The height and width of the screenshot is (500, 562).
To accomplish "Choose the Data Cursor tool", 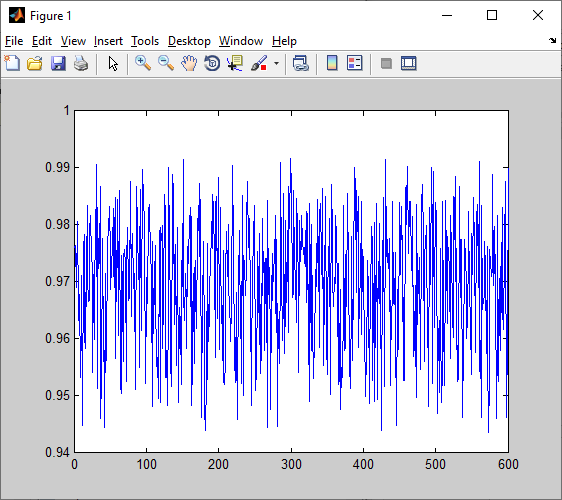I will tap(235, 63).
